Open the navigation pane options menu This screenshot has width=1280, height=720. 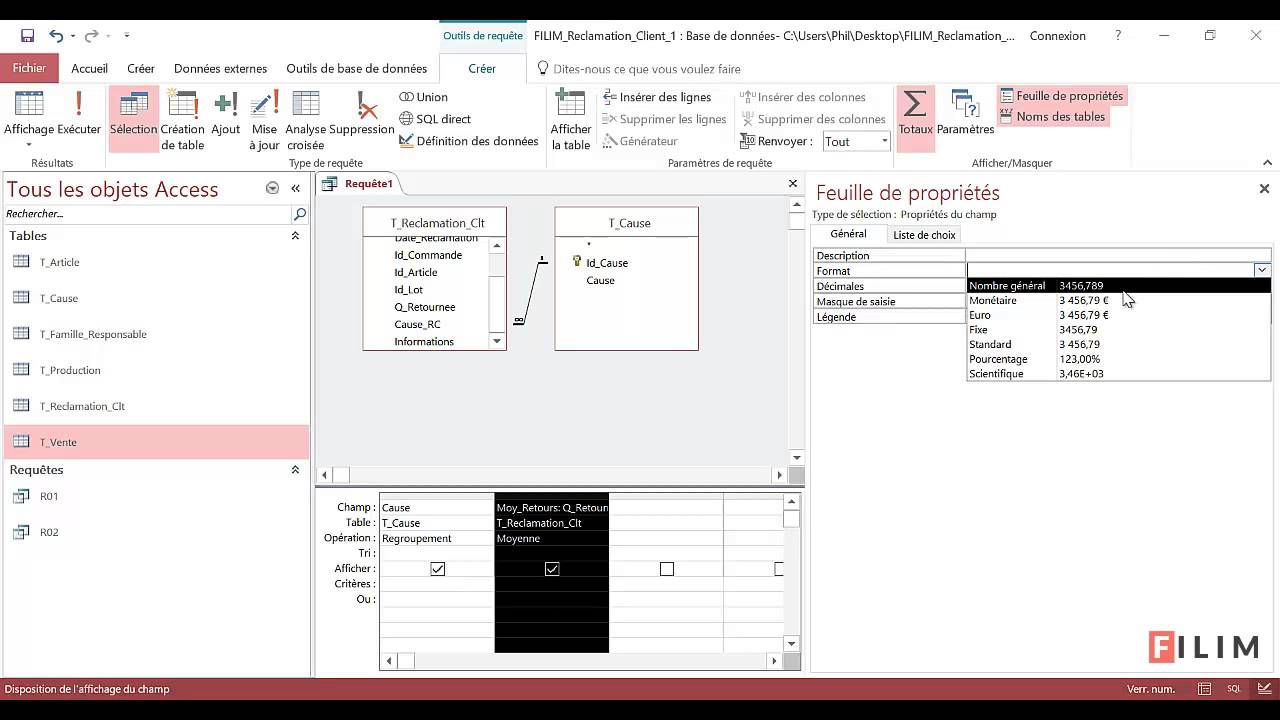(x=272, y=188)
